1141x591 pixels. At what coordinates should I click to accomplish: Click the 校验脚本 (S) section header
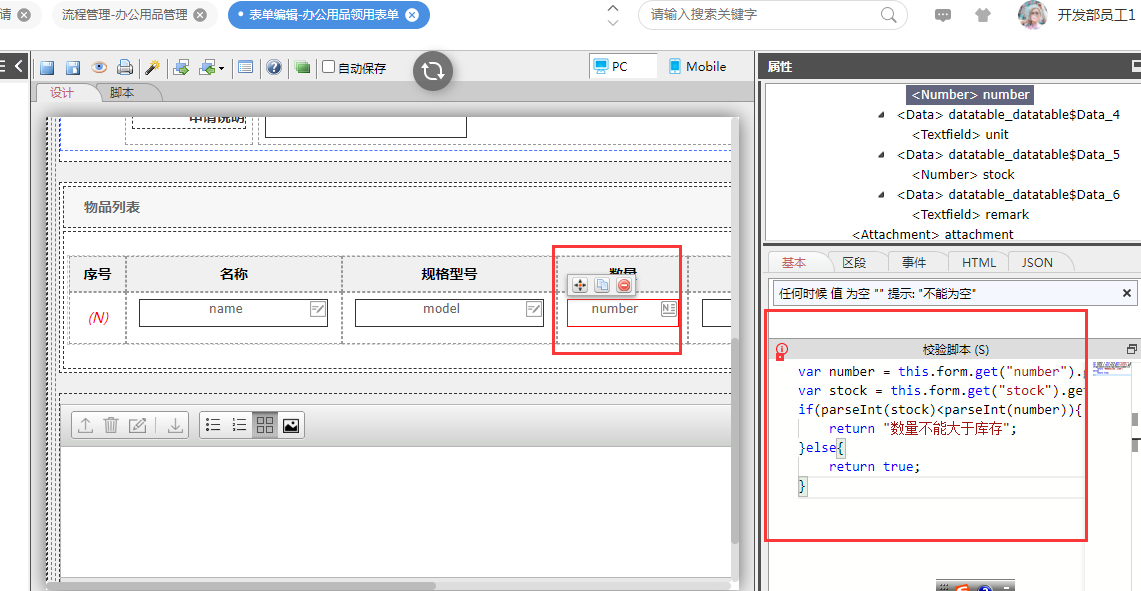(x=955, y=349)
